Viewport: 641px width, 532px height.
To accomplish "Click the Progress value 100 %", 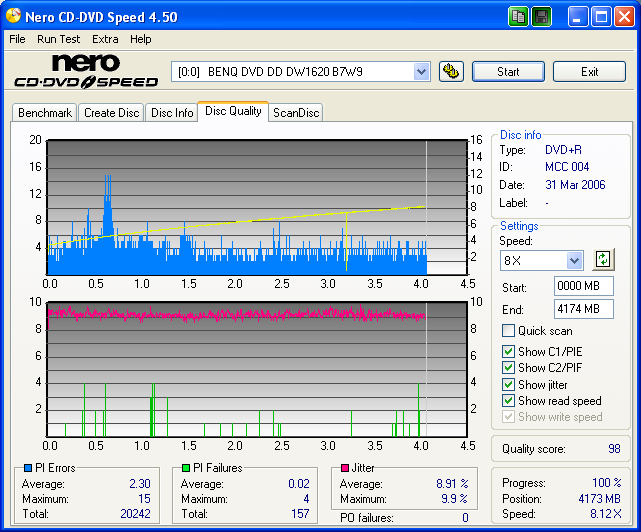I will tap(607, 483).
